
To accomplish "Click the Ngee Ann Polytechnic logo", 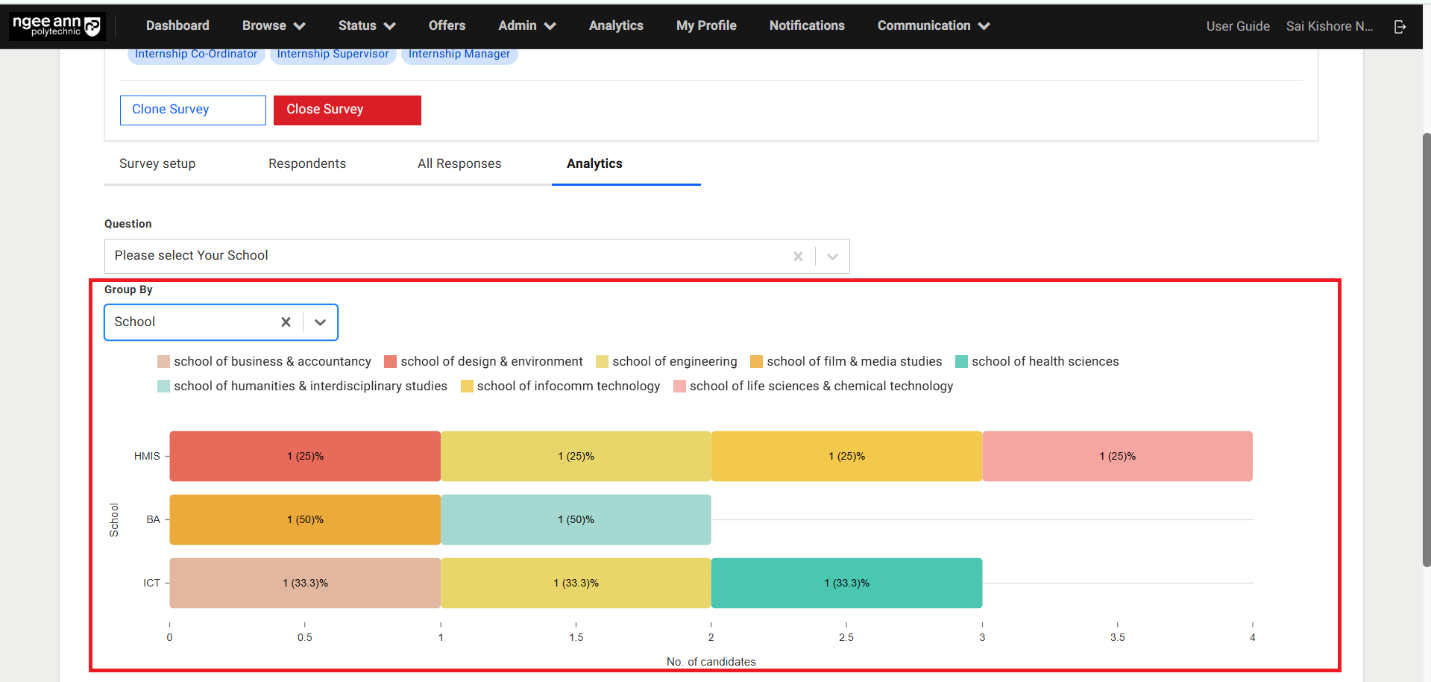I will [x=56, y=26].
